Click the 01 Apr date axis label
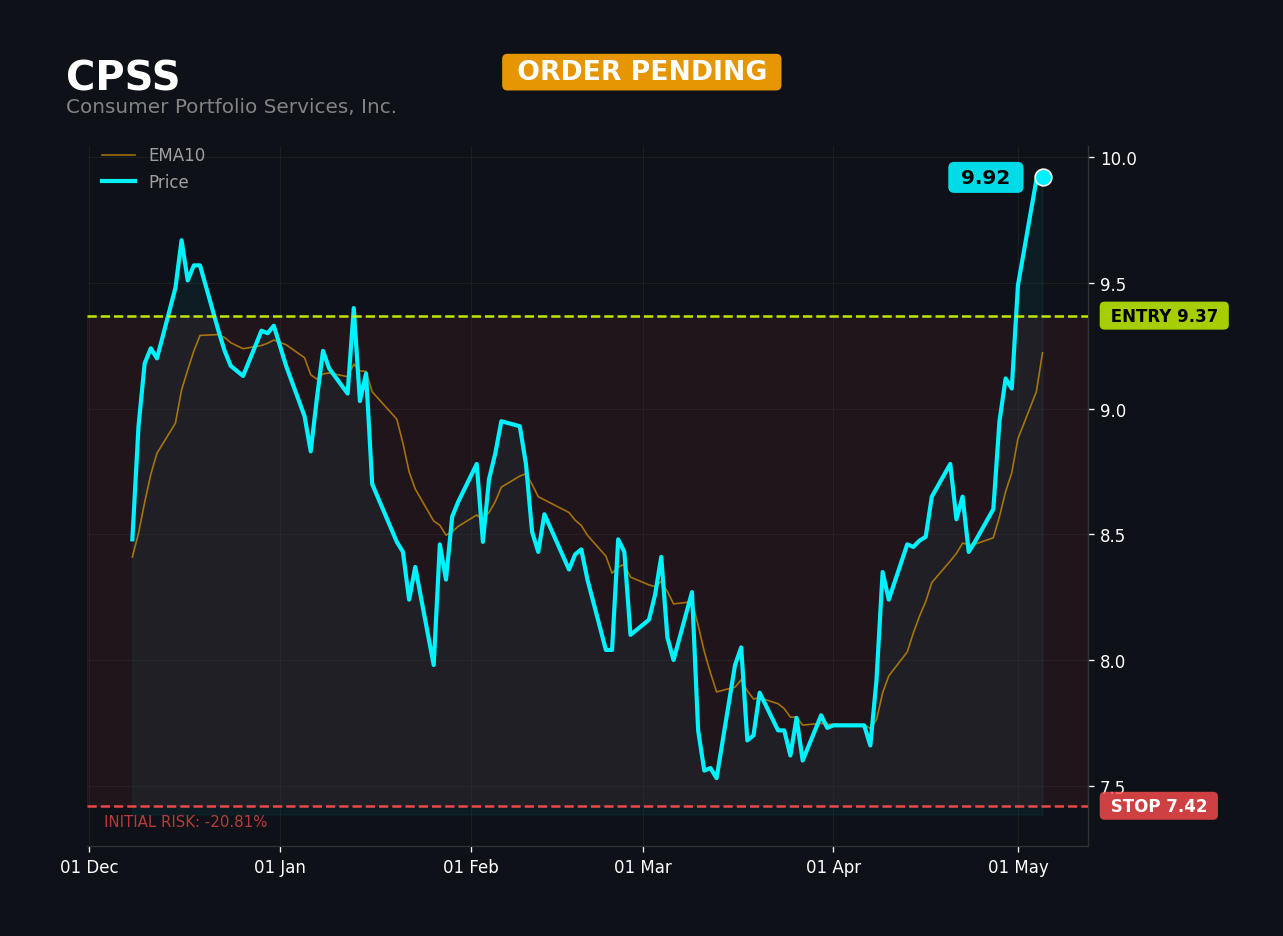1283x936 pixels. [x=833, y=867]
